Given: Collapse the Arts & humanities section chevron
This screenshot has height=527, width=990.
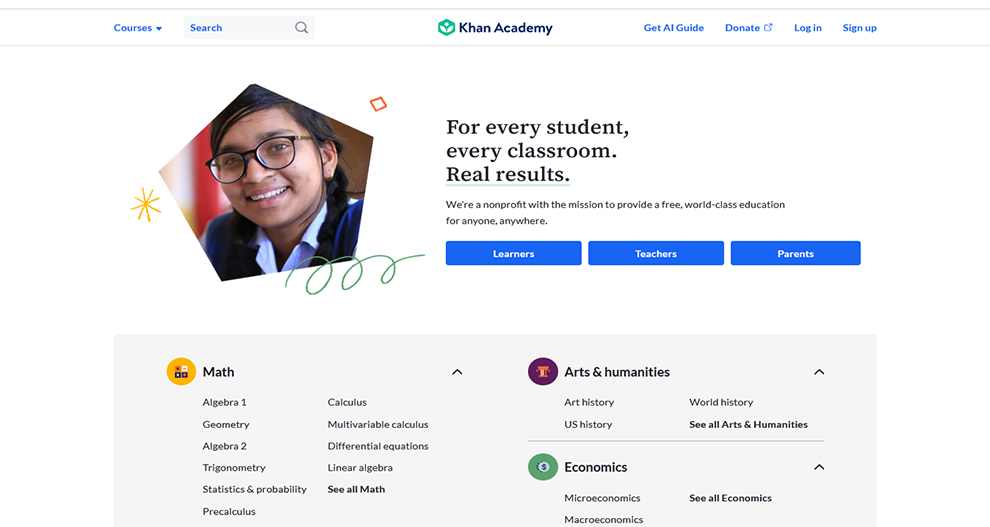Looking at the screenshot, I should [x=819, y=372].
